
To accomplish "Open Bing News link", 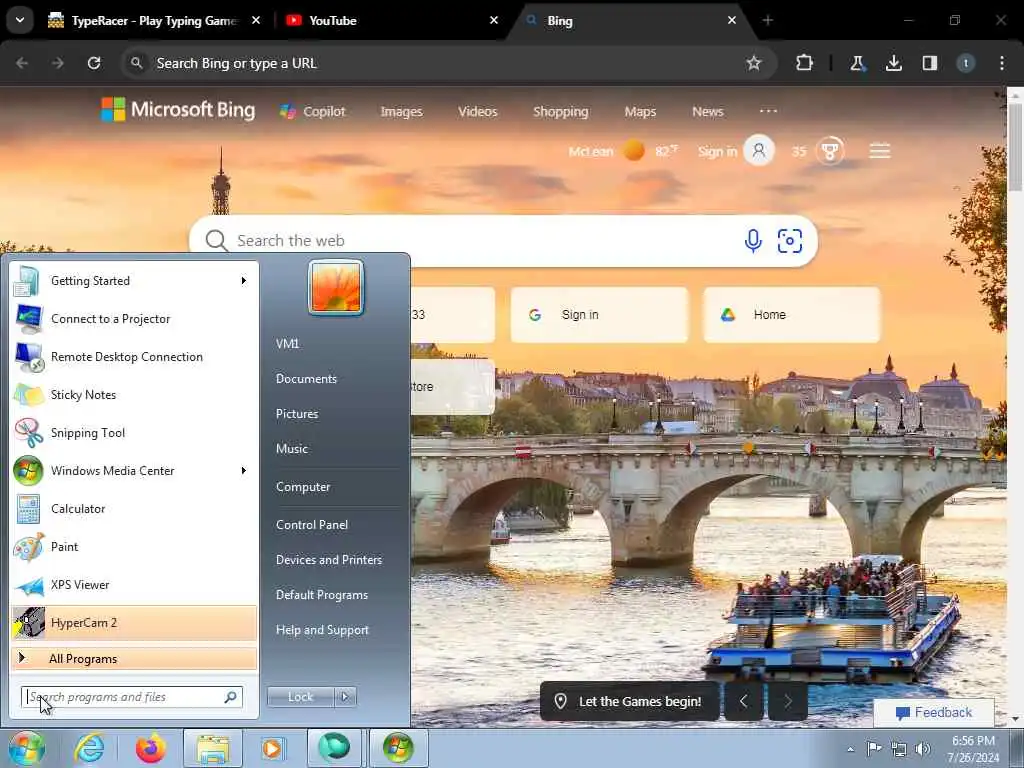I will (x=708, y=112).
